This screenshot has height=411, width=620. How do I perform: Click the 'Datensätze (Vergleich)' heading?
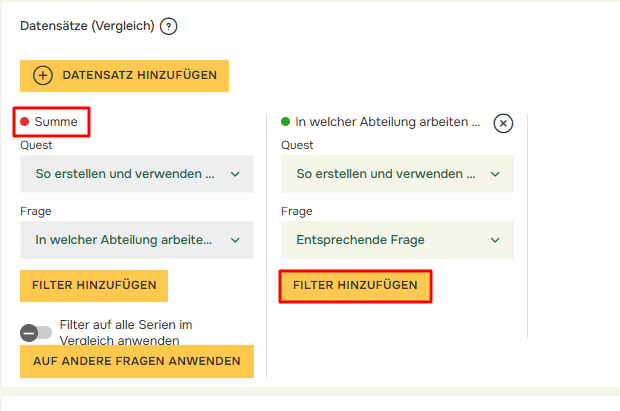pos(87,27)
